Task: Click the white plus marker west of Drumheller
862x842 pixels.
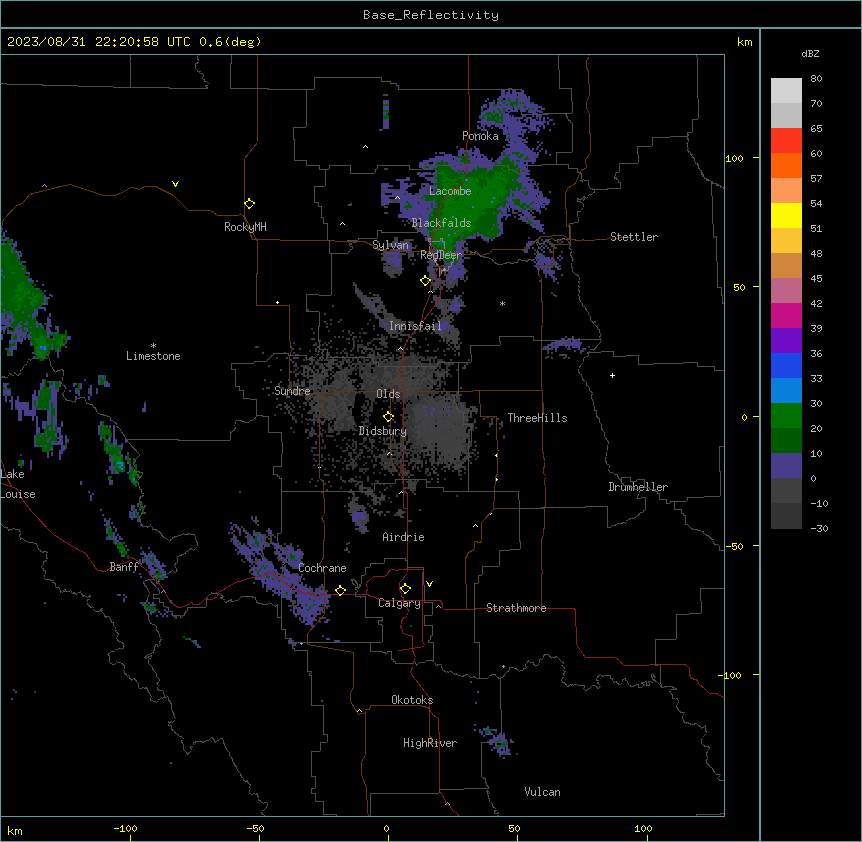Action: pos(612,375)
